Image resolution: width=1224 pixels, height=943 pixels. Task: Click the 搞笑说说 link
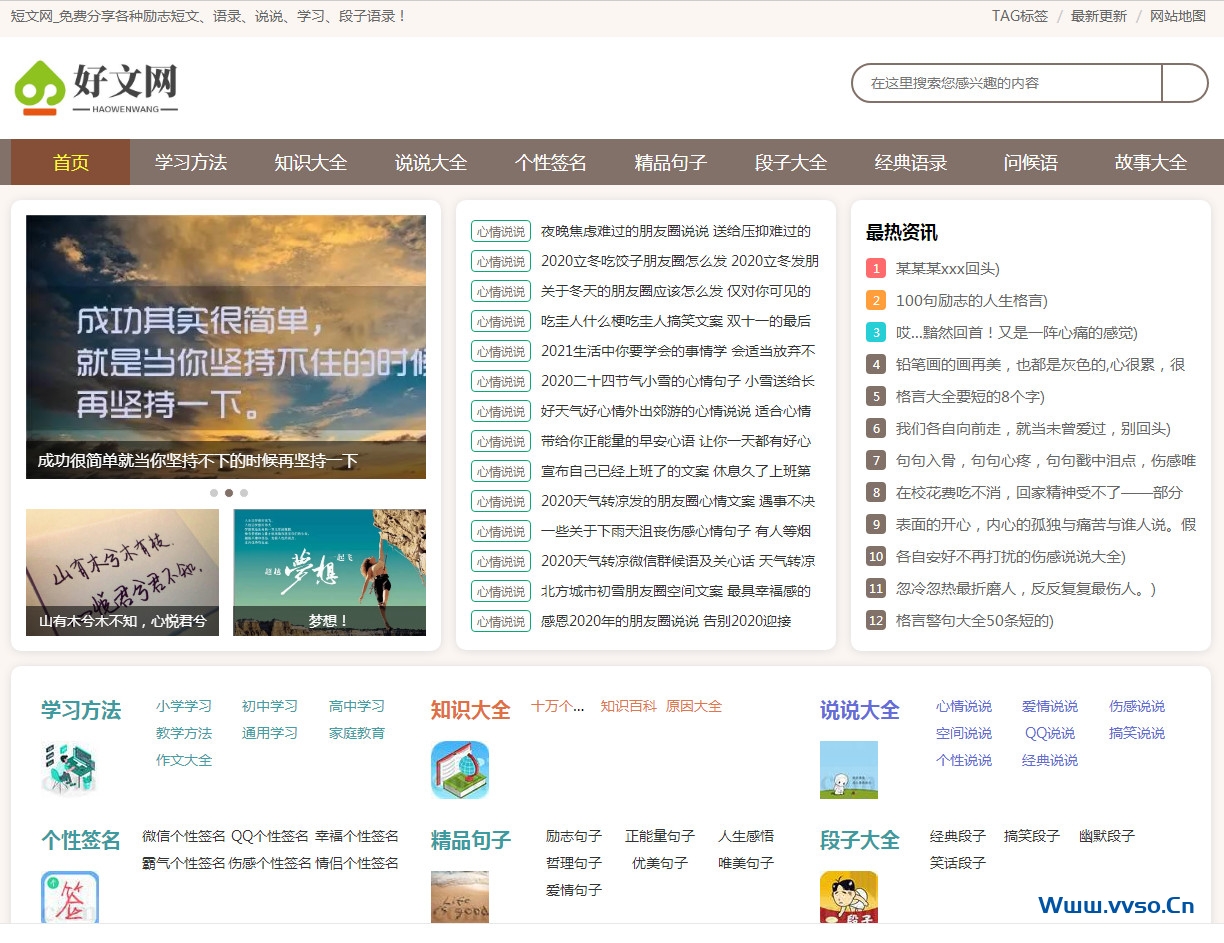pos(1136,733)
